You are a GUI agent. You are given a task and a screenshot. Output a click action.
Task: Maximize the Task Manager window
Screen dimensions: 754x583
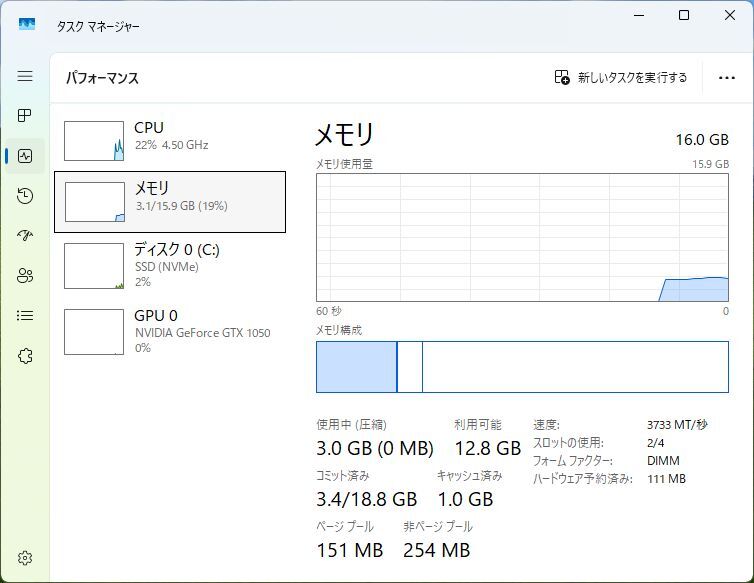[684, 16]
